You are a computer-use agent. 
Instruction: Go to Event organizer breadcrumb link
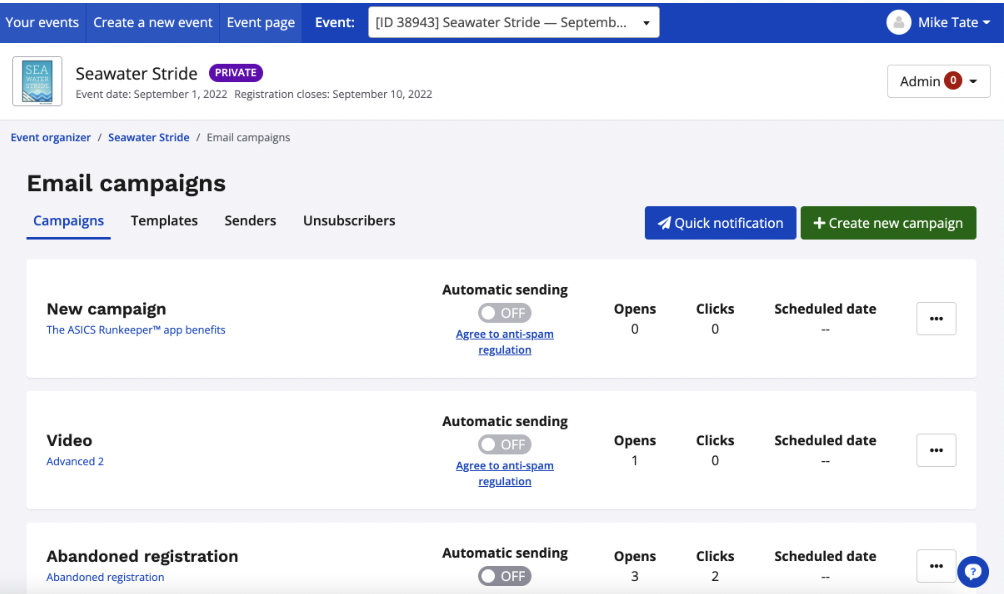click(51, 138)
